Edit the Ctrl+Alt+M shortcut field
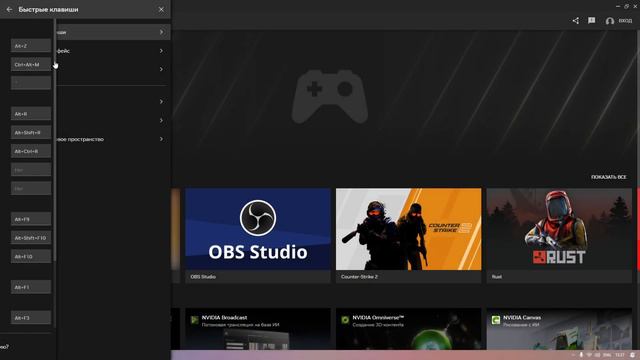 coord(31,64)
